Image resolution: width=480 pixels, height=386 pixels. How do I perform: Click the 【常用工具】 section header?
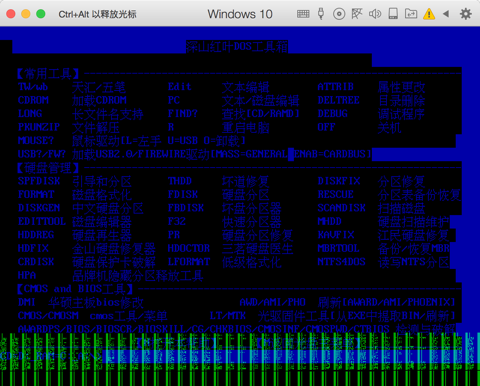[48, 74]
